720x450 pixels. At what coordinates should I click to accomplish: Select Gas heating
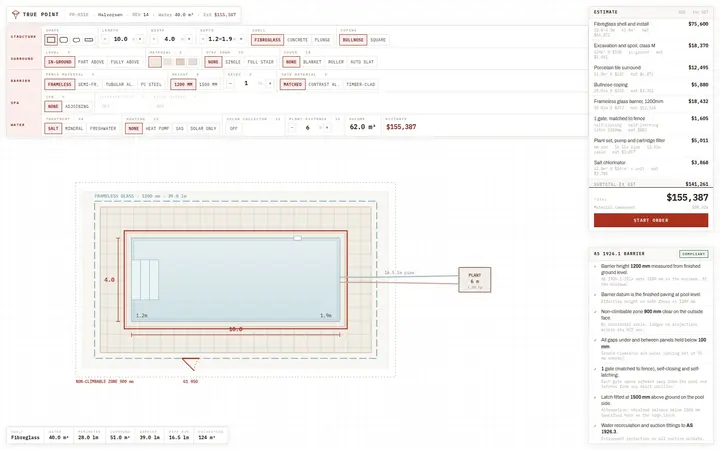pos(180,129)
